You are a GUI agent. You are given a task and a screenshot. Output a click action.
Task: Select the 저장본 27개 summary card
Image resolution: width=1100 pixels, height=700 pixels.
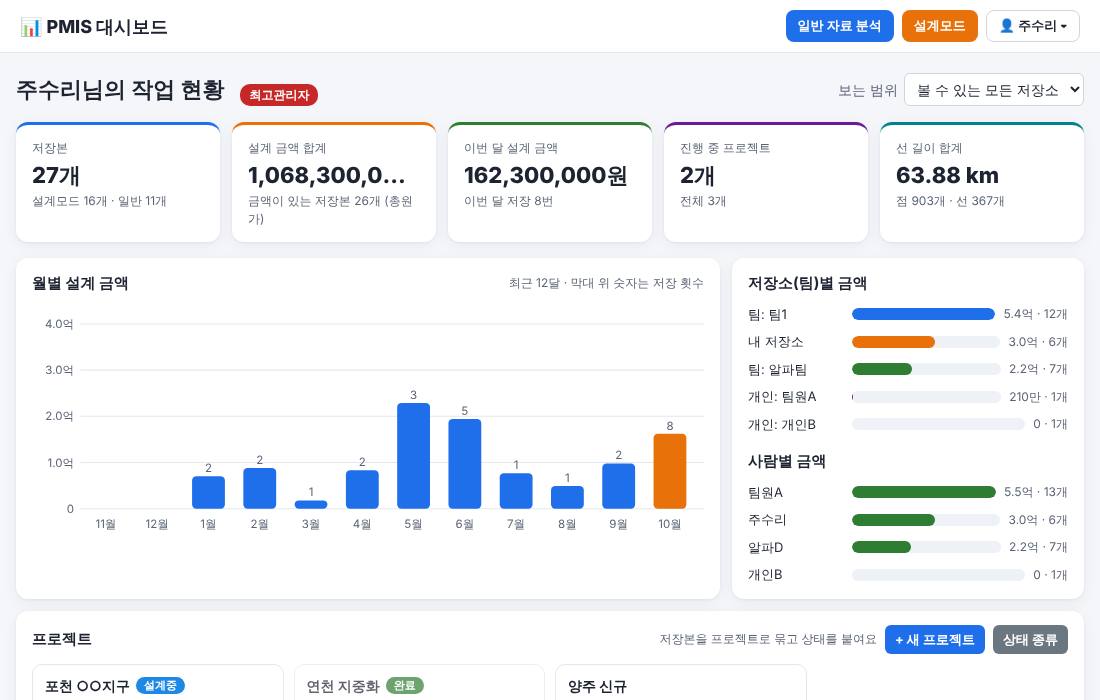point(118,182)
